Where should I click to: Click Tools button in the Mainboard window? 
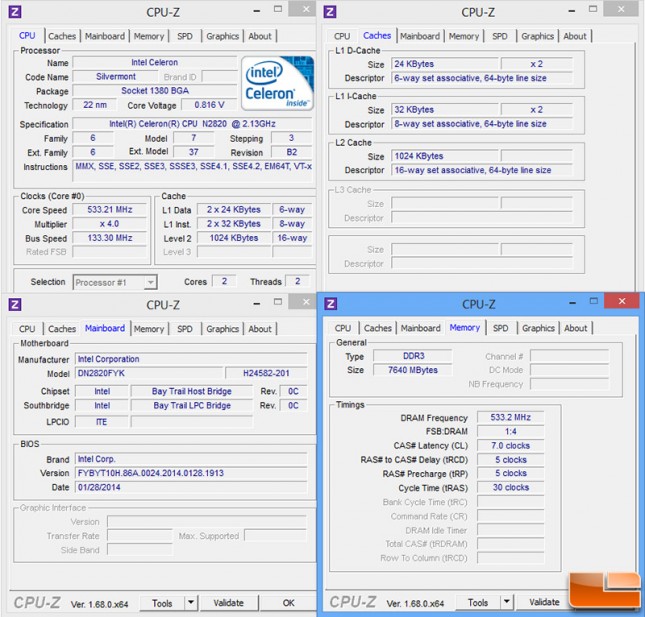(162, 603)
